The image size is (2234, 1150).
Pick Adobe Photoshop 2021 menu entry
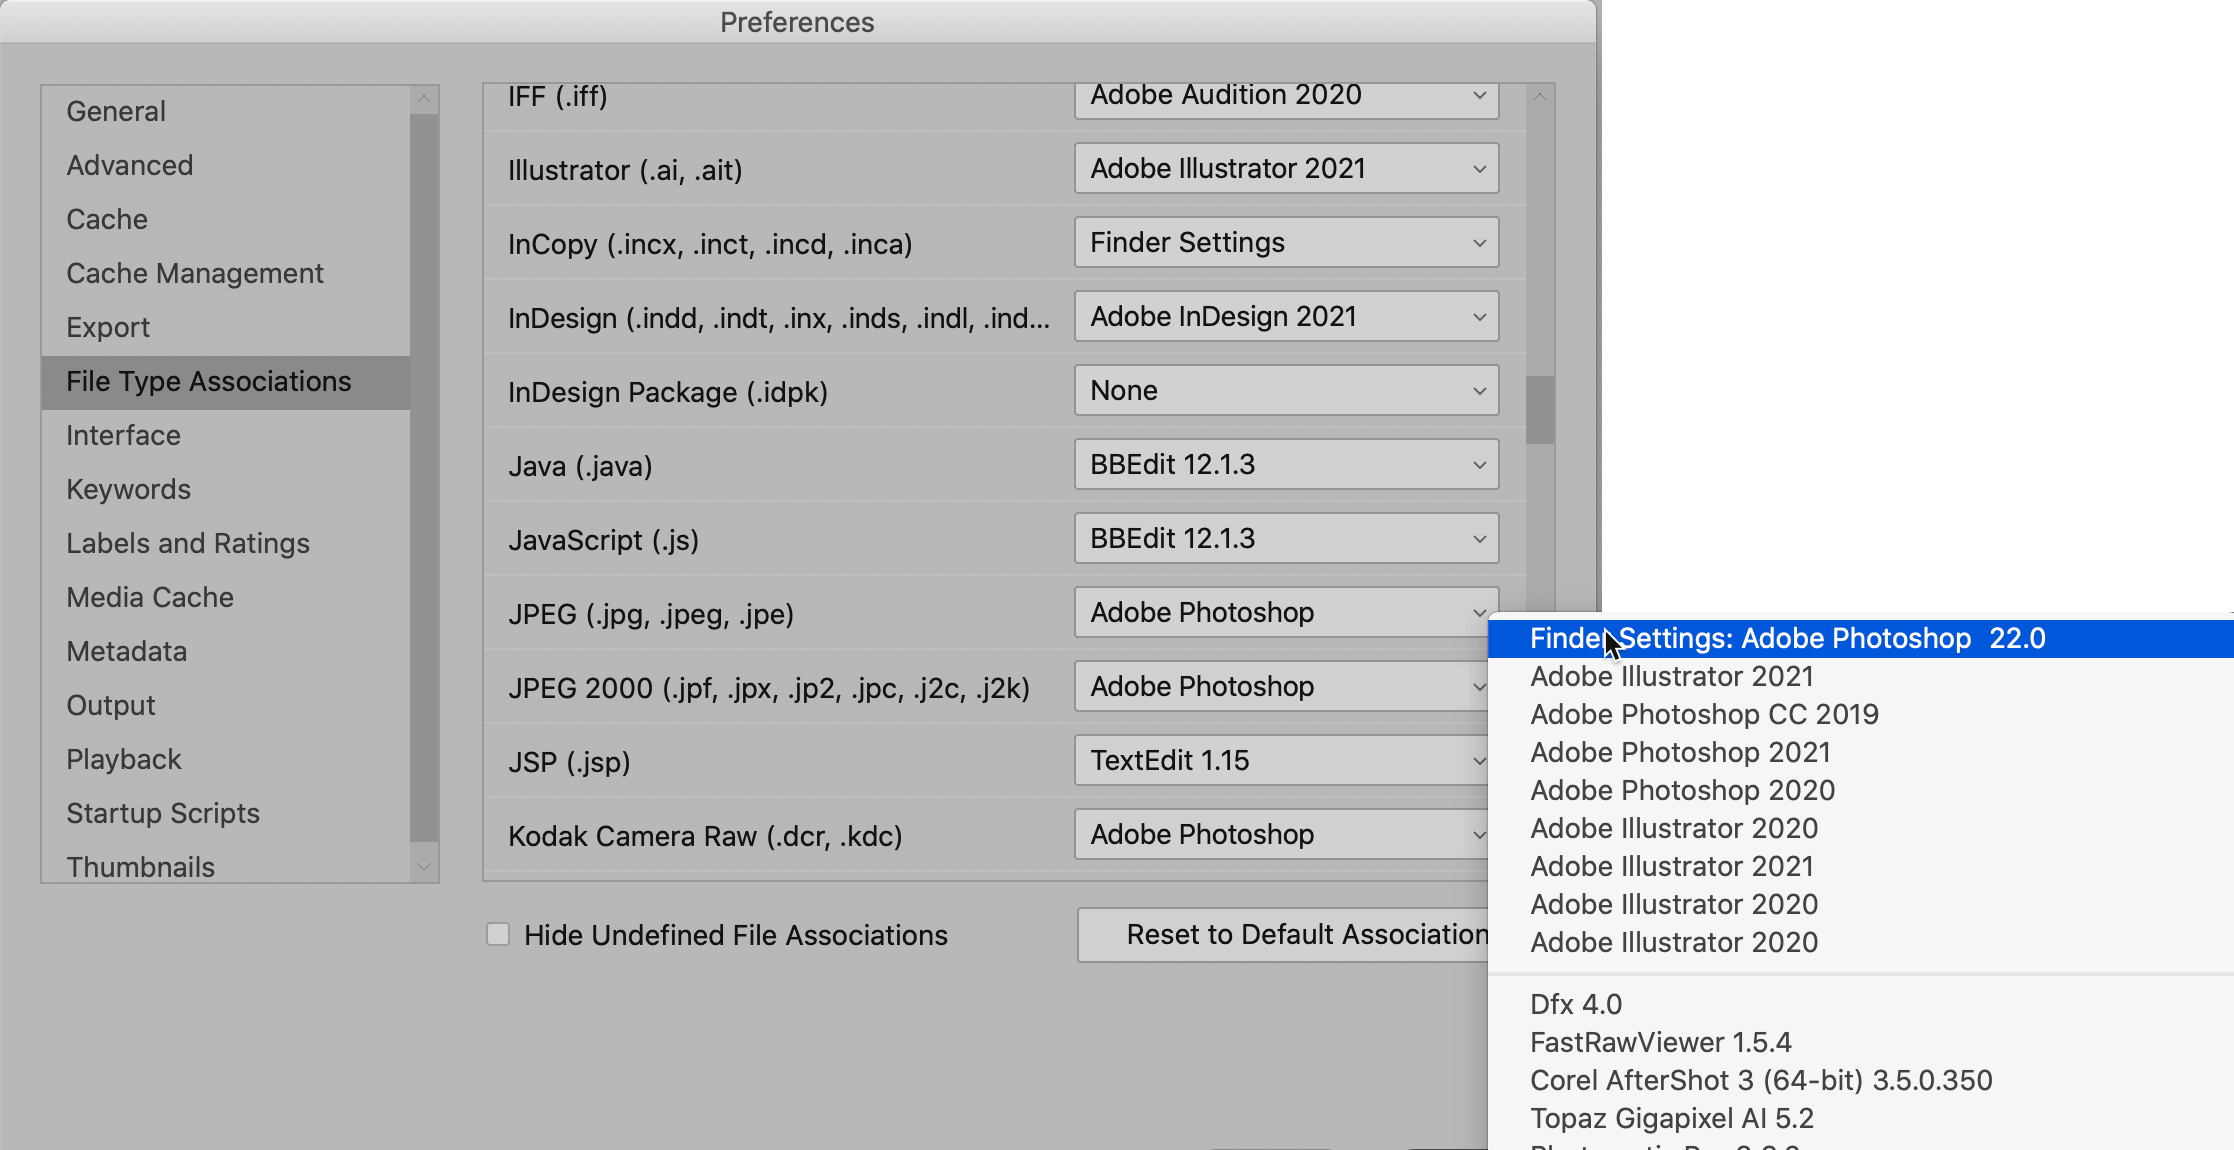(x=1680, y=753)
